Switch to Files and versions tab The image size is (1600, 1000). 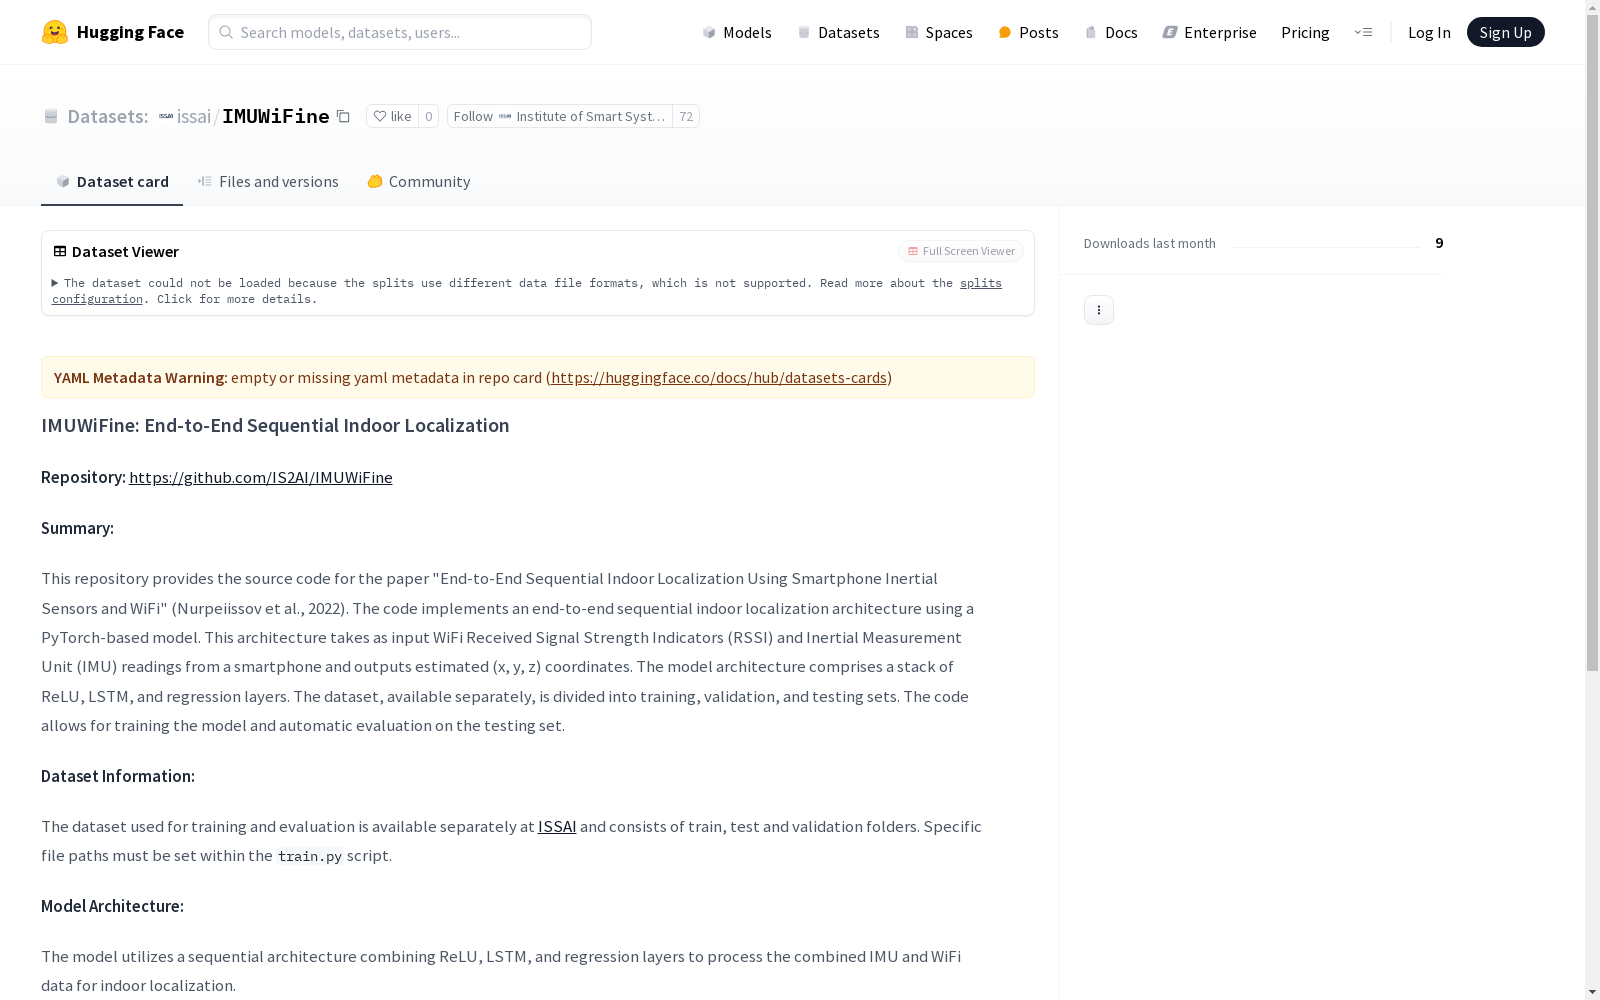[268, 181]
